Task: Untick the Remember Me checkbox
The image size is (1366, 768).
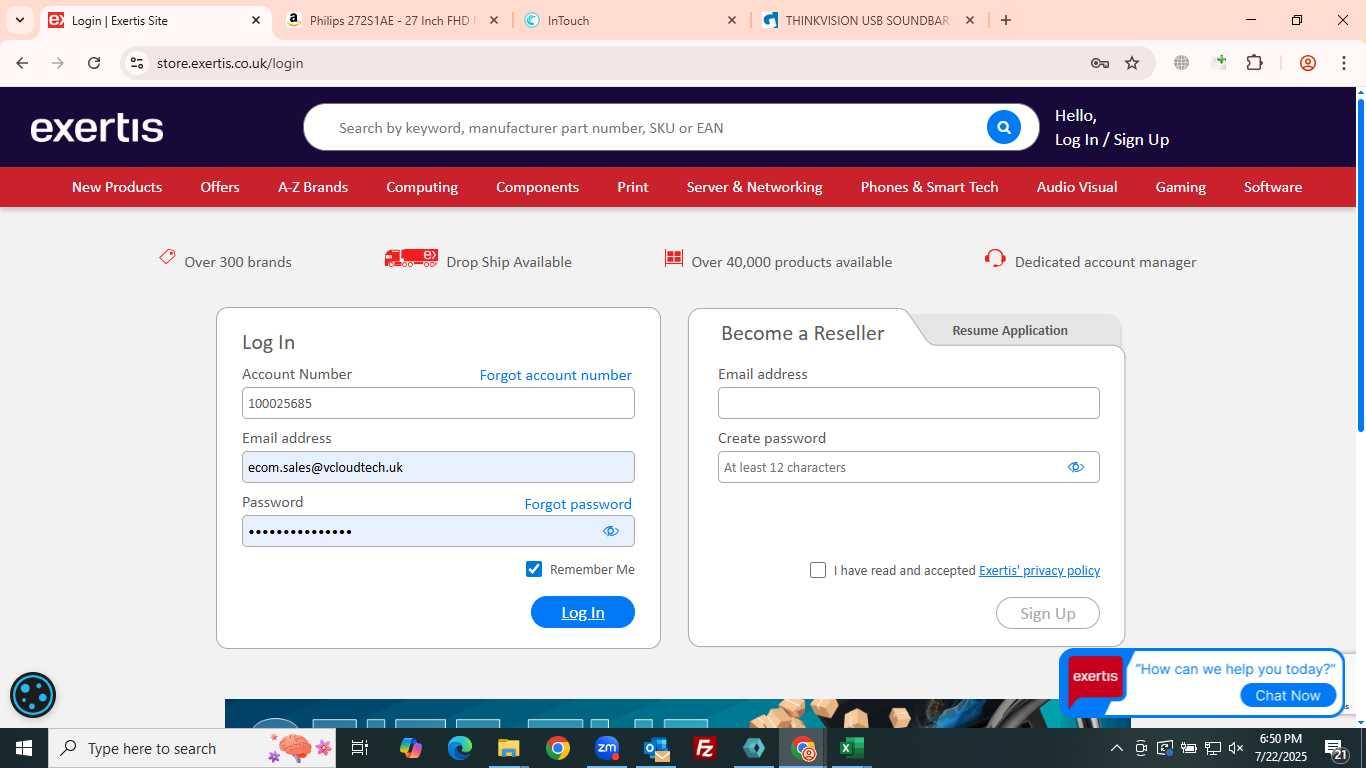Action: point(534,569)
